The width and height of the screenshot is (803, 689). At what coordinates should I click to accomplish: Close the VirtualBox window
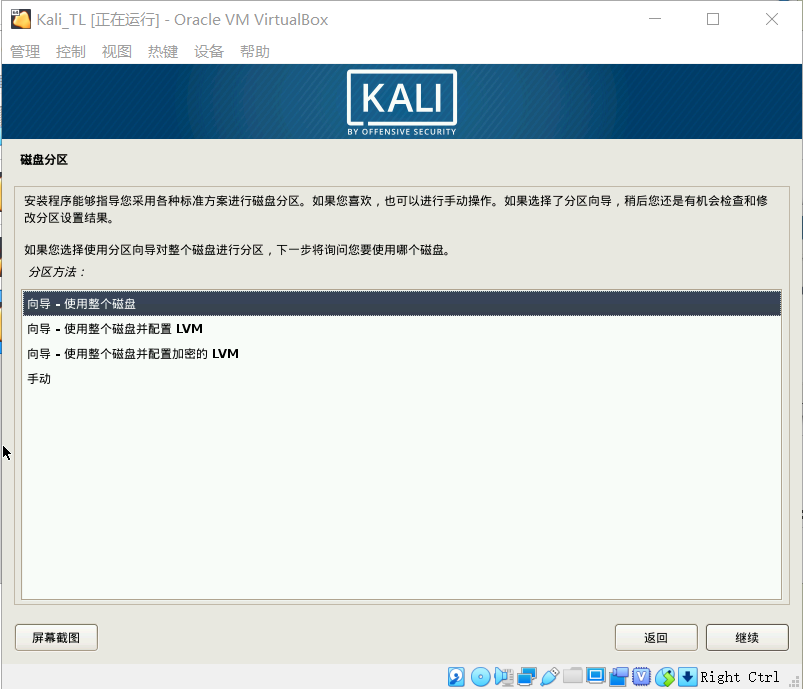tap(772, 19)
